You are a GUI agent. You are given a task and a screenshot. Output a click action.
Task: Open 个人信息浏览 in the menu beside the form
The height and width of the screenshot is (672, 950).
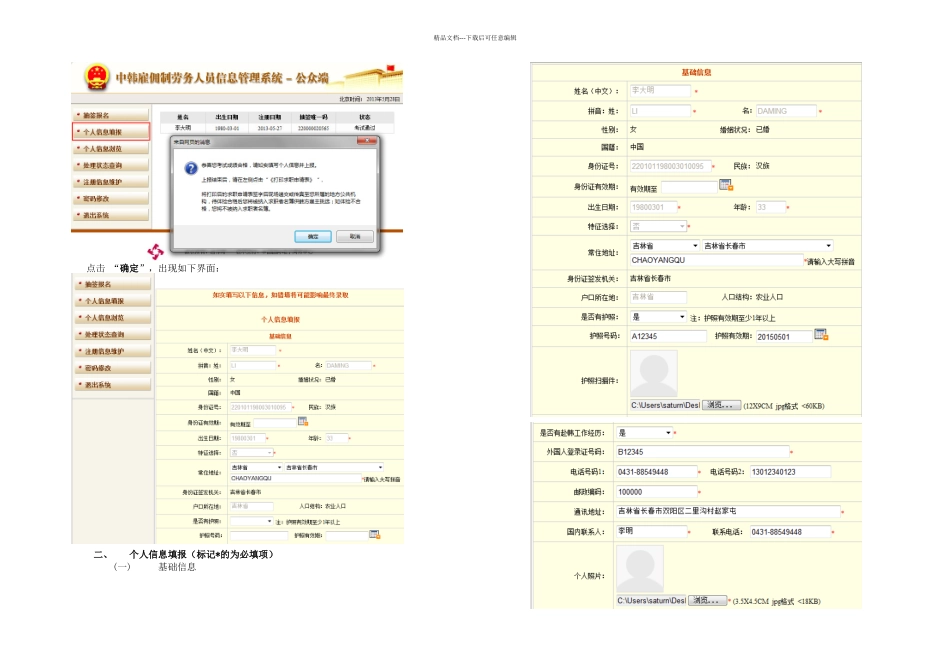(x=112, y=318)
